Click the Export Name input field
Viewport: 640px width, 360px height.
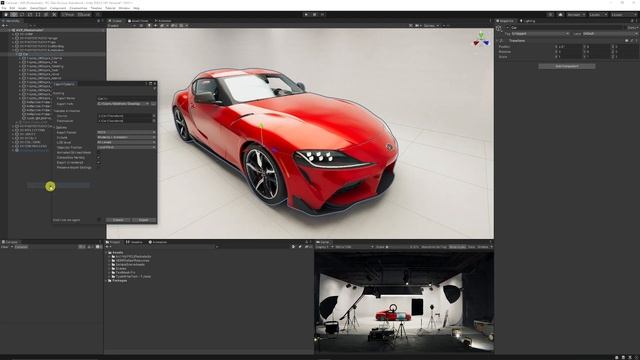(126, 98)
